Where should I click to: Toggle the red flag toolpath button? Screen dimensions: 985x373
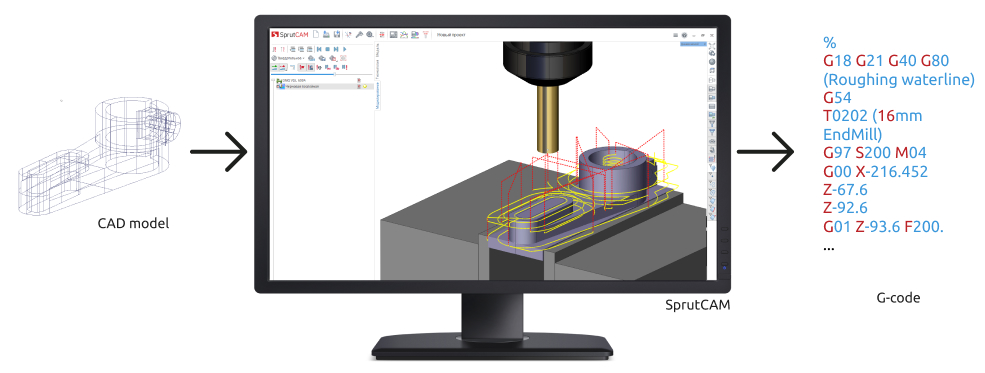302,67
